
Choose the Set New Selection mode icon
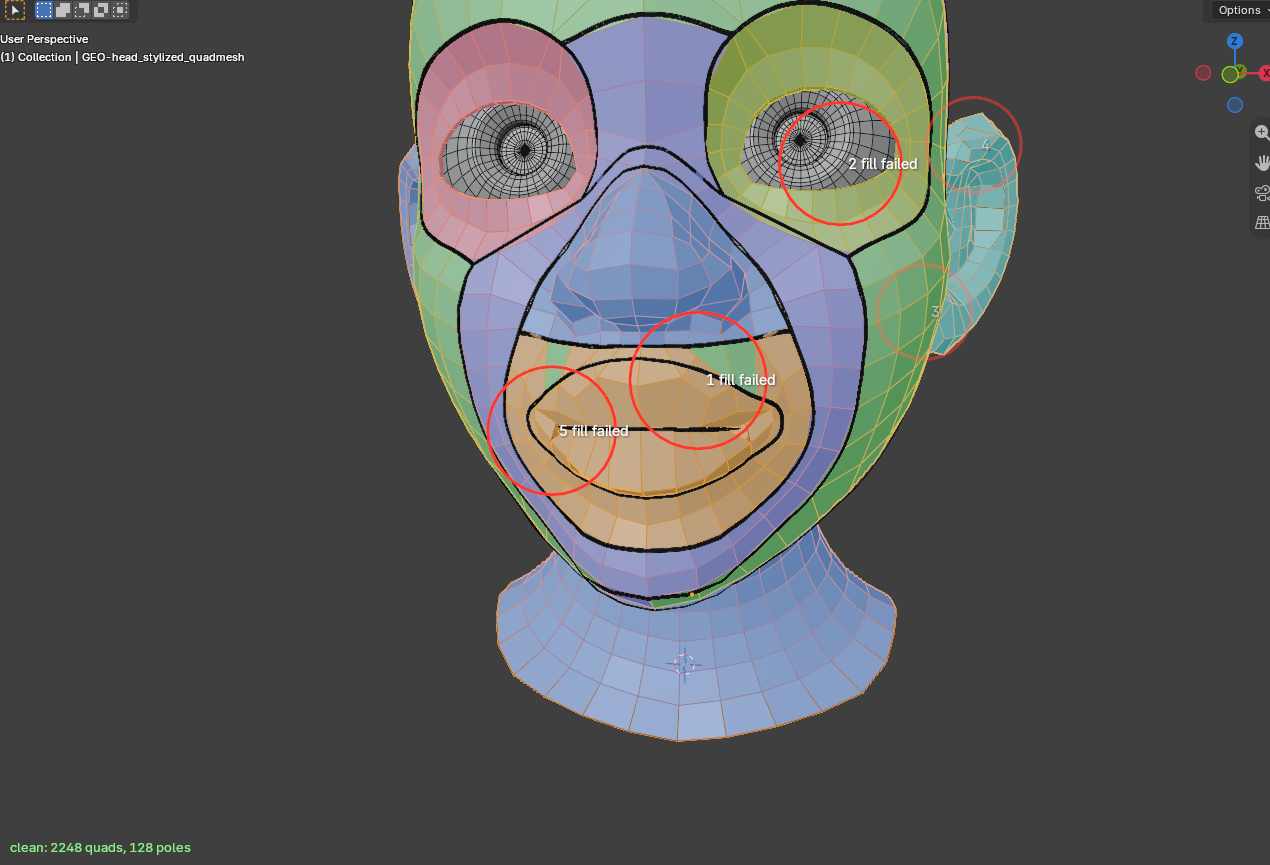[44, 10]
